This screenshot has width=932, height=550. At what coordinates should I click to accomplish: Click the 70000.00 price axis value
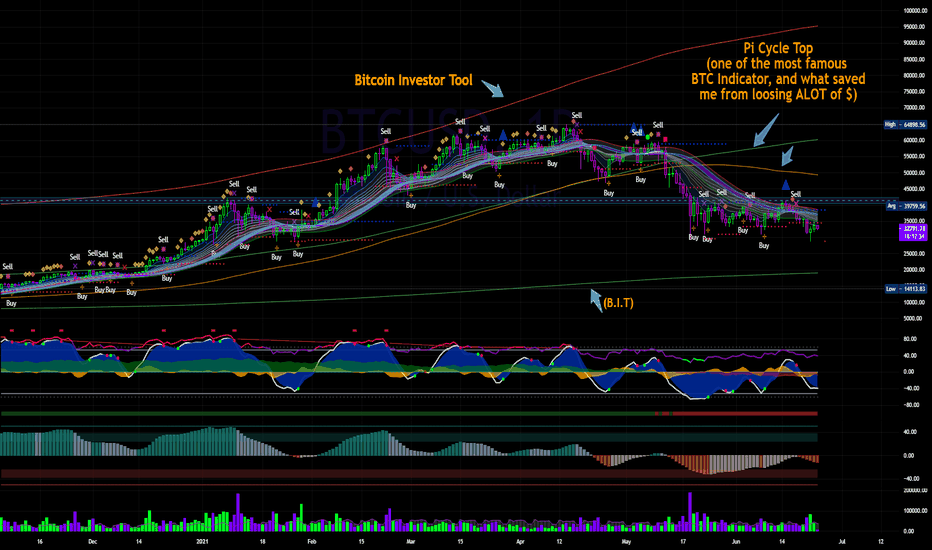coord(914,108)
